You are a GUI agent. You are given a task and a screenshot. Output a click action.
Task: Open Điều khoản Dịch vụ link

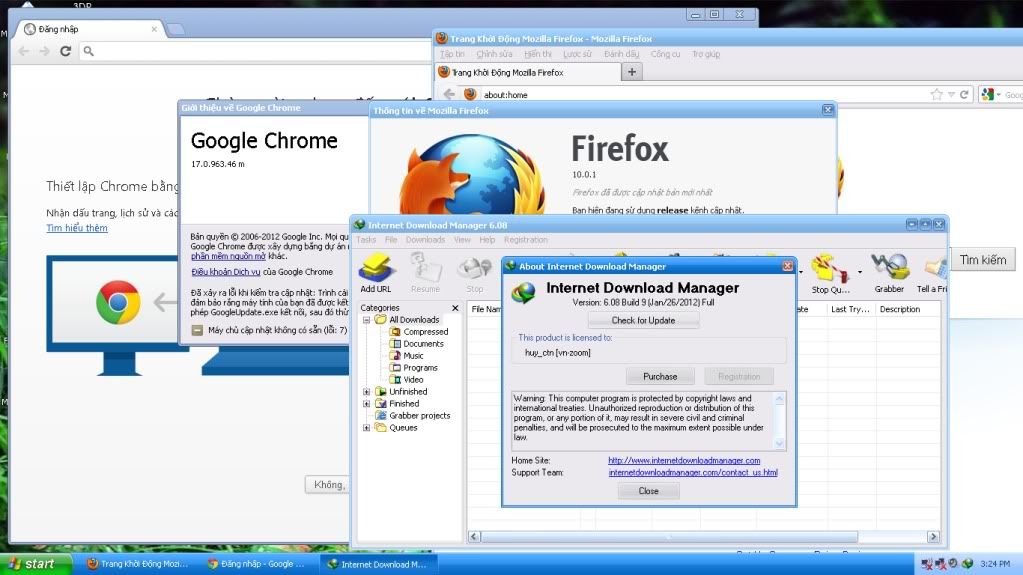[x=226, y=272]
